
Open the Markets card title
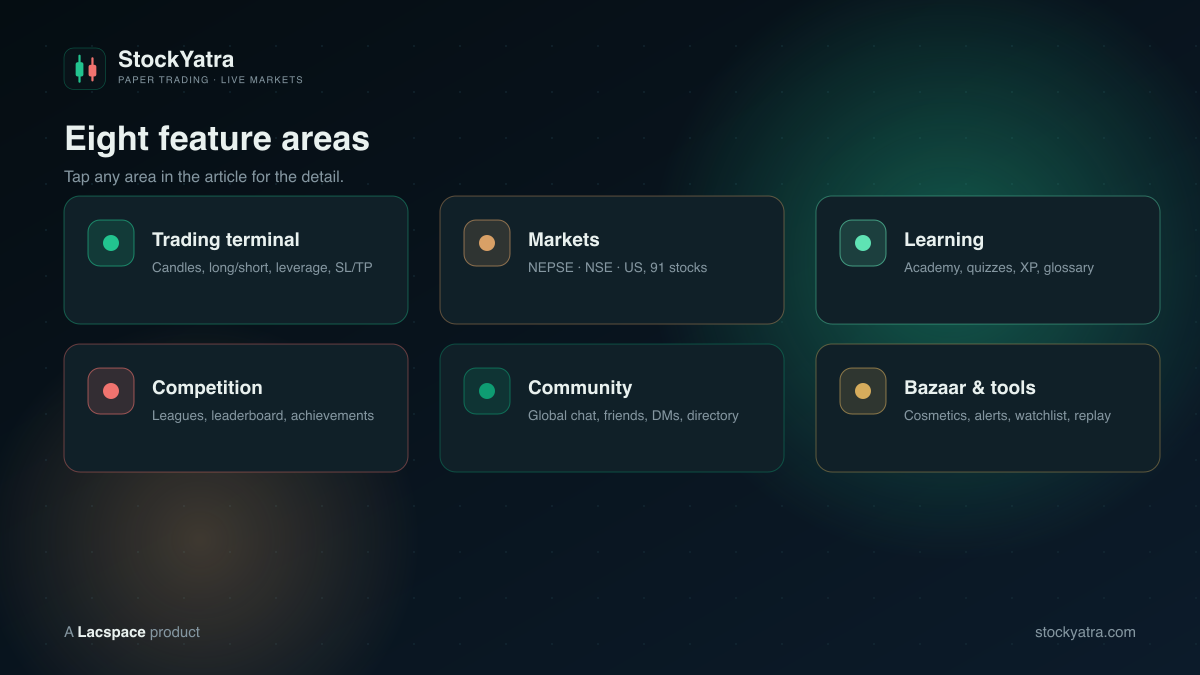[x=564, y=240]
